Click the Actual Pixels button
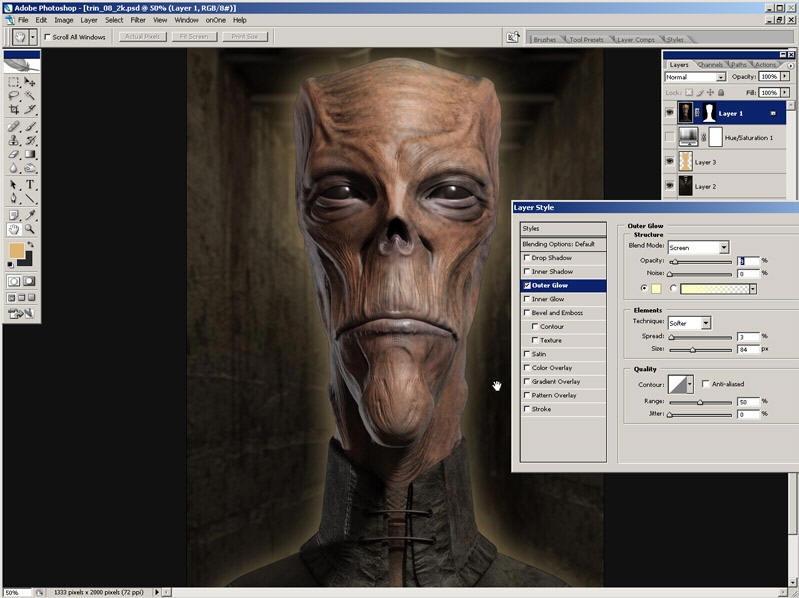The image size is (799, 598). pyautogui.click(x=143, y=37)
